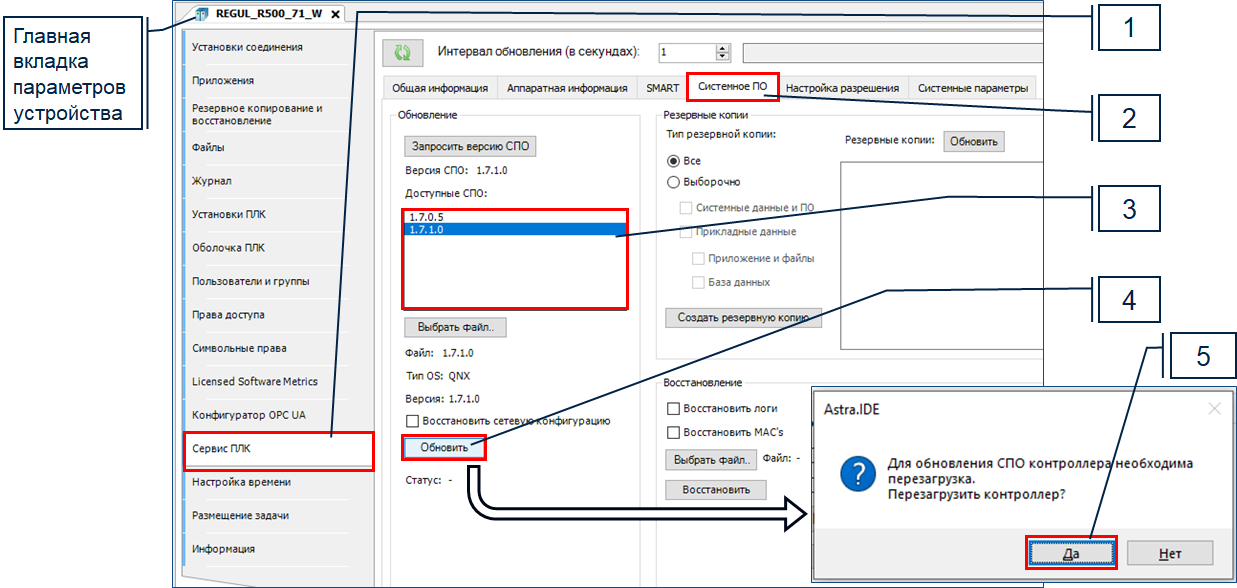Viewport: 1237px width, 588px height.
Task: Open the SMART tab
Action: (x=662, y=88)
